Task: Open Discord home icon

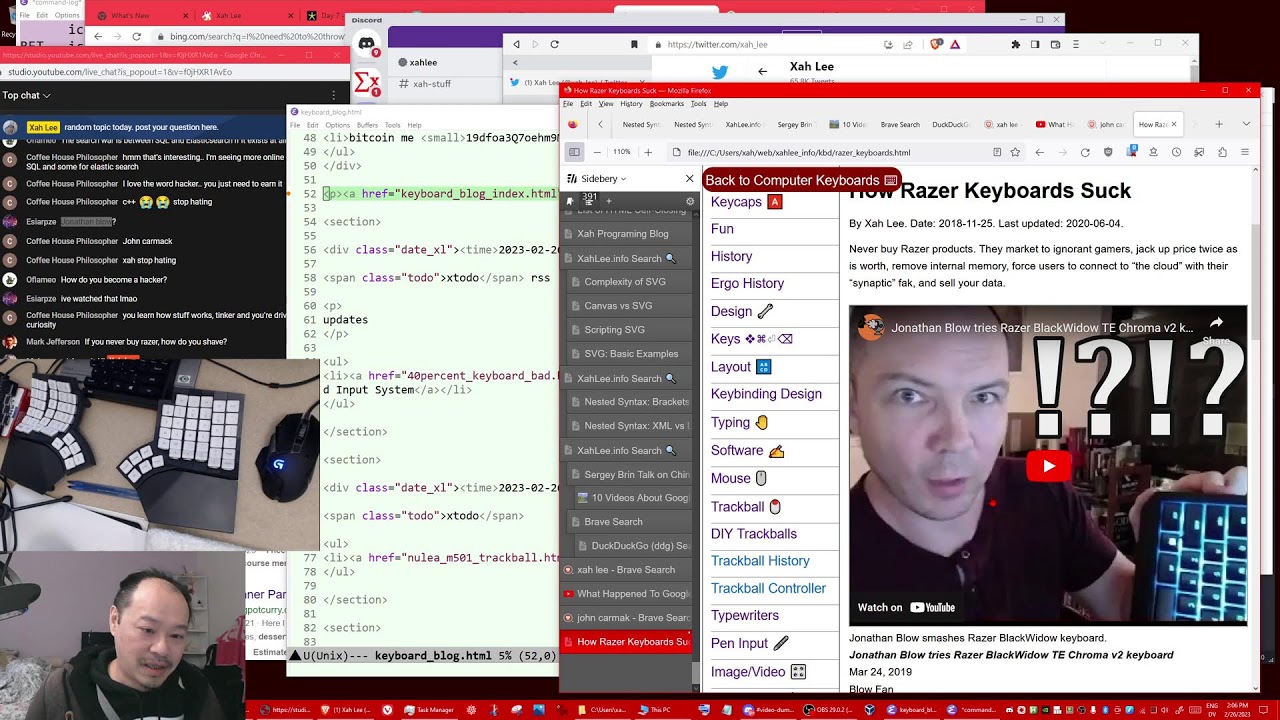Action: (x=367, y=45)
